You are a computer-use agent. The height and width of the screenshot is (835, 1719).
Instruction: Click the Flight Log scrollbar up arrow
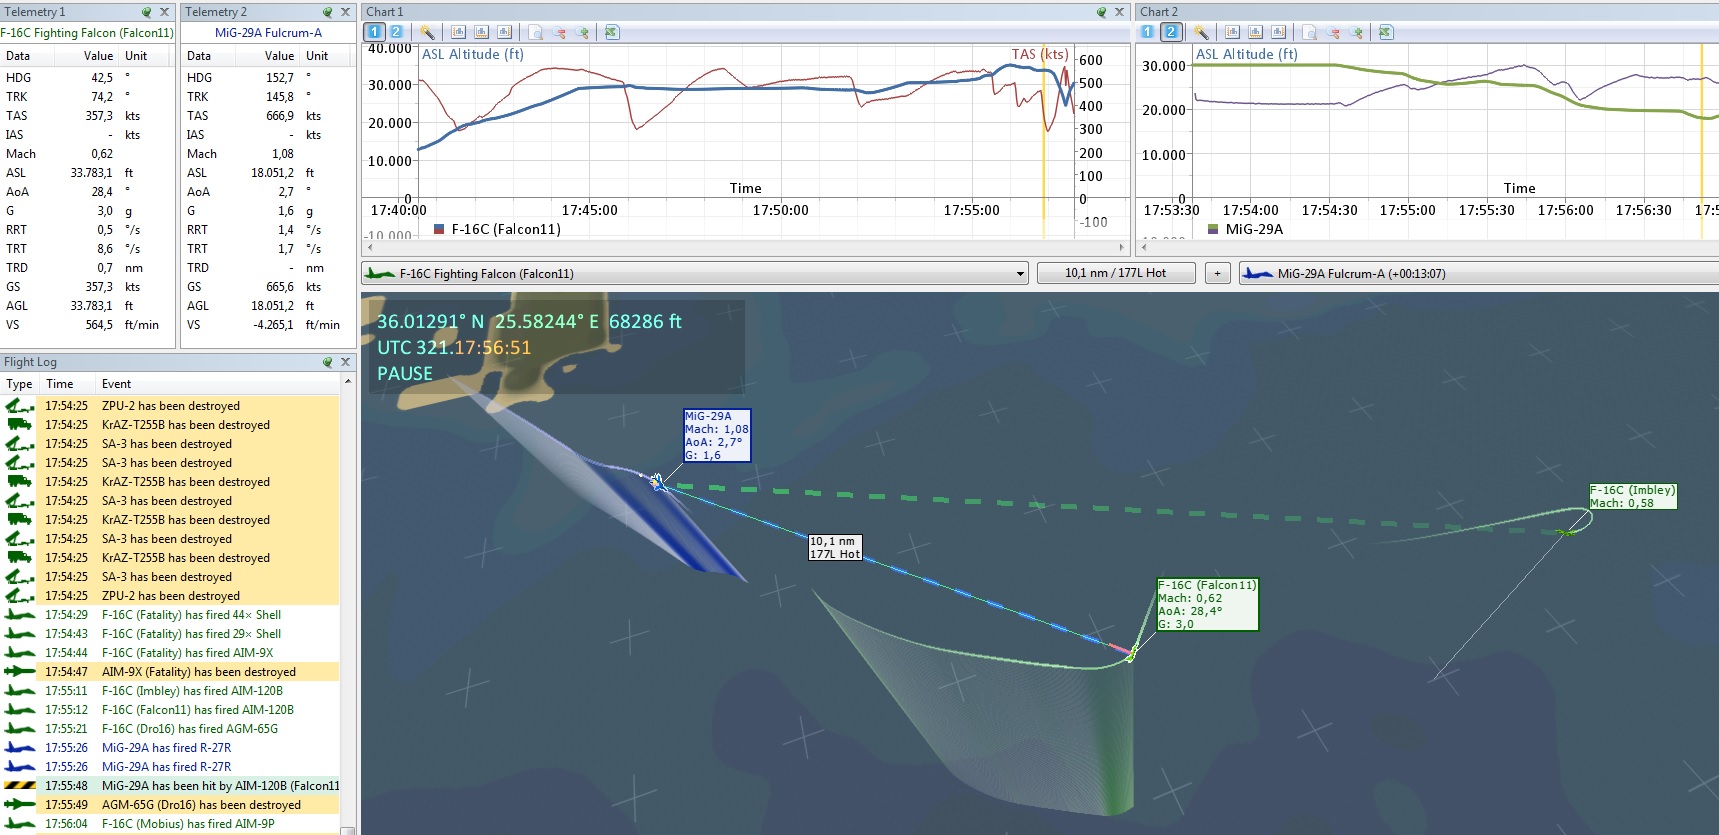coord(347,381)
